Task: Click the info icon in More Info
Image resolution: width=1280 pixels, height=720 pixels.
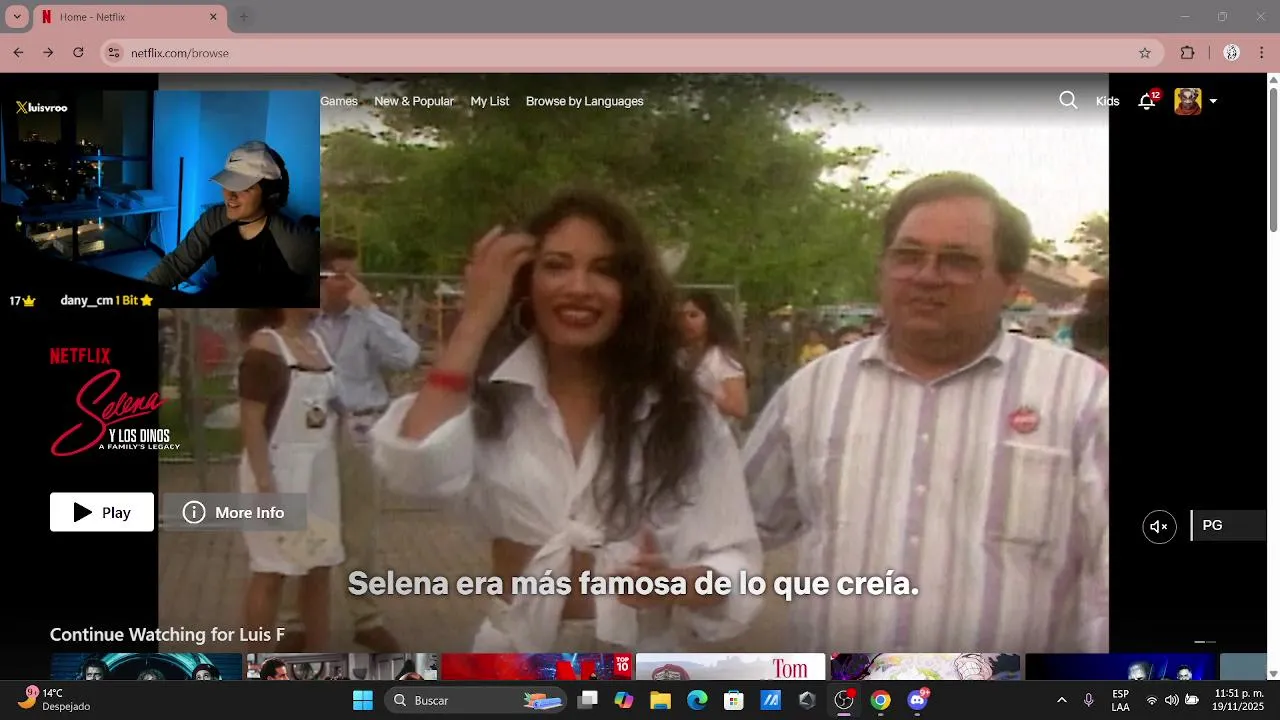Action: point(193,512)
